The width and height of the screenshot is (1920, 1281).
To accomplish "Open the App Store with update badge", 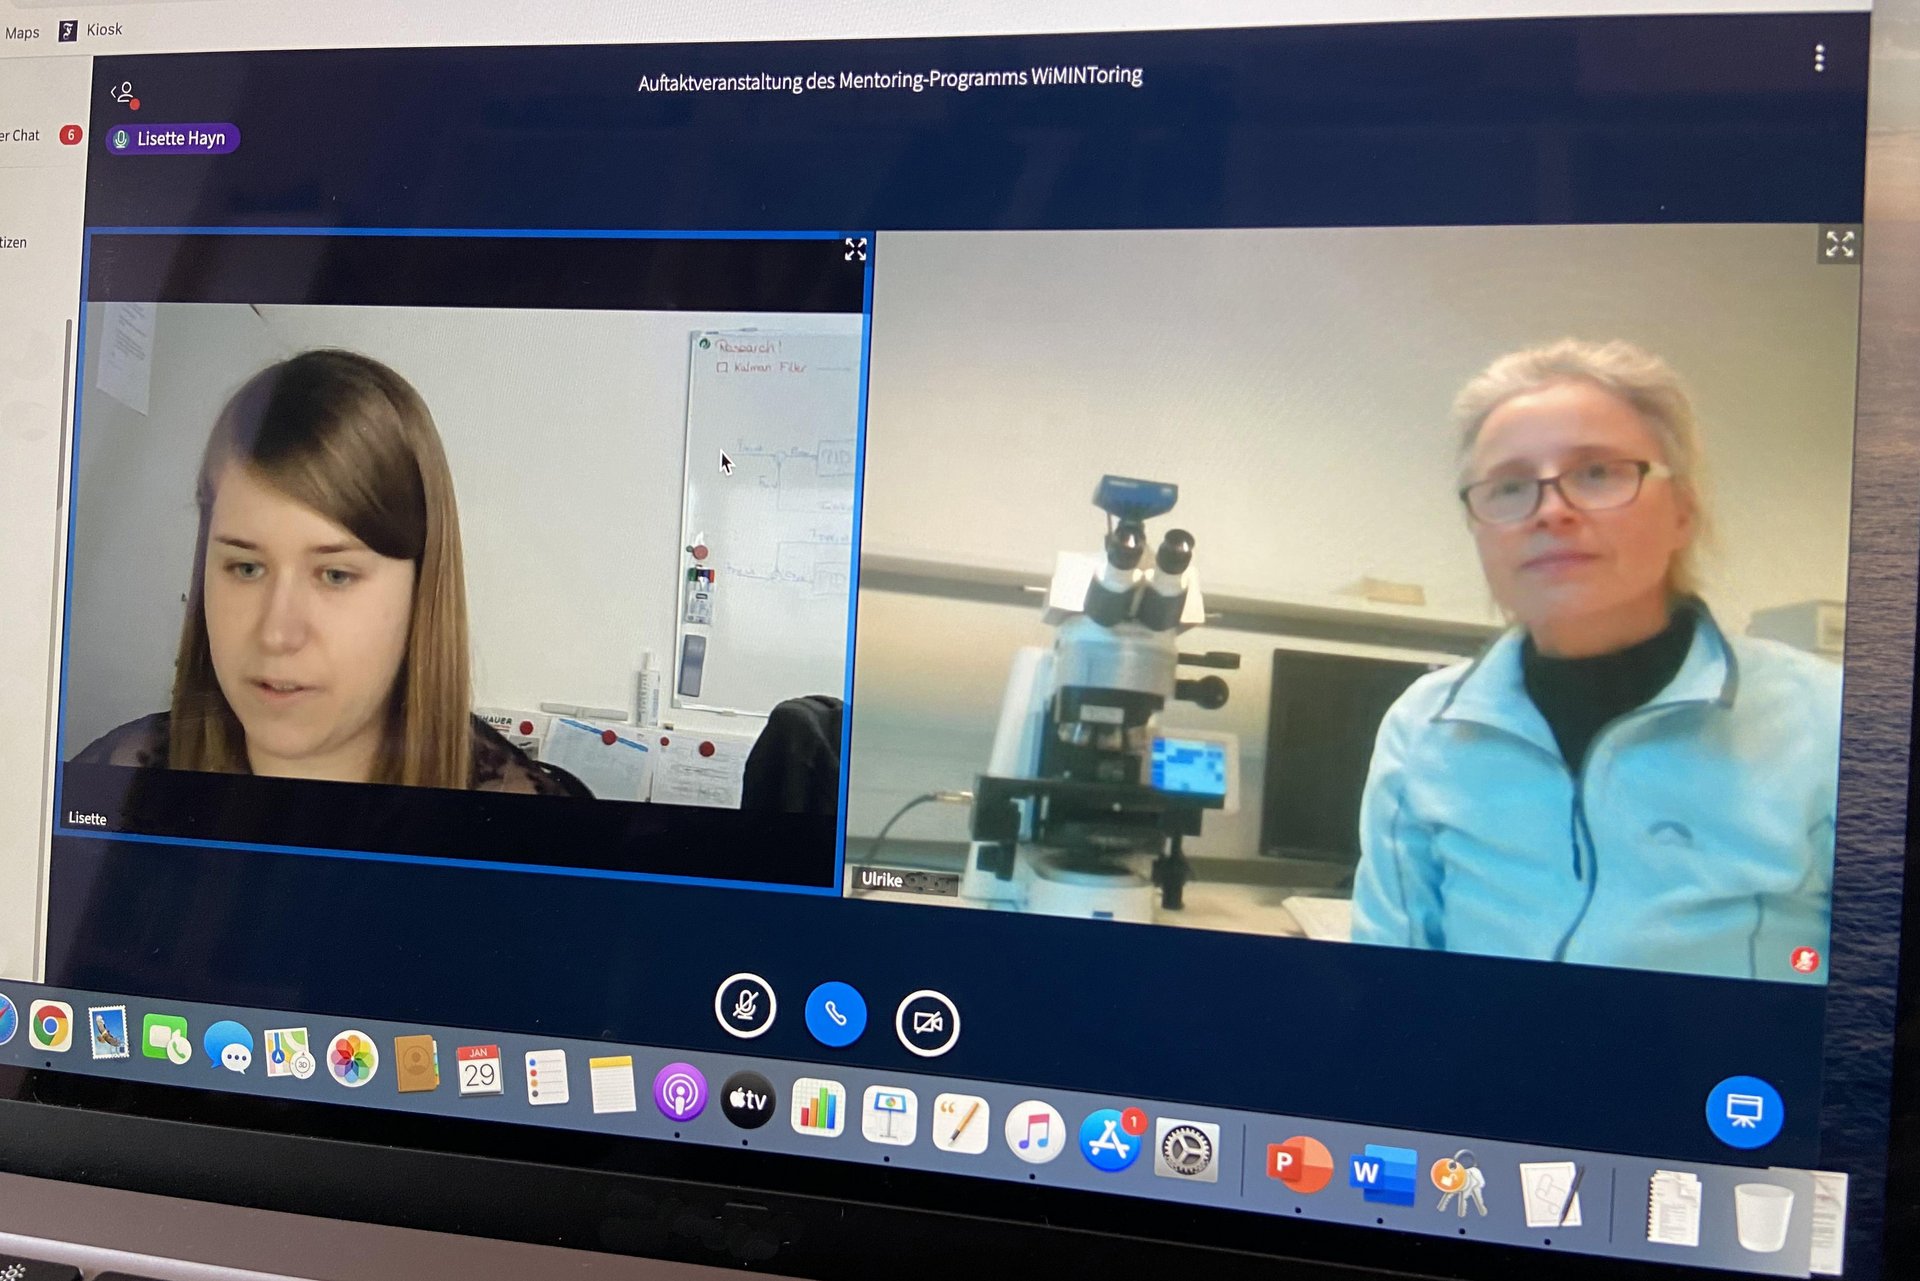I will pyautogui.click(x=1109, y=1140).
